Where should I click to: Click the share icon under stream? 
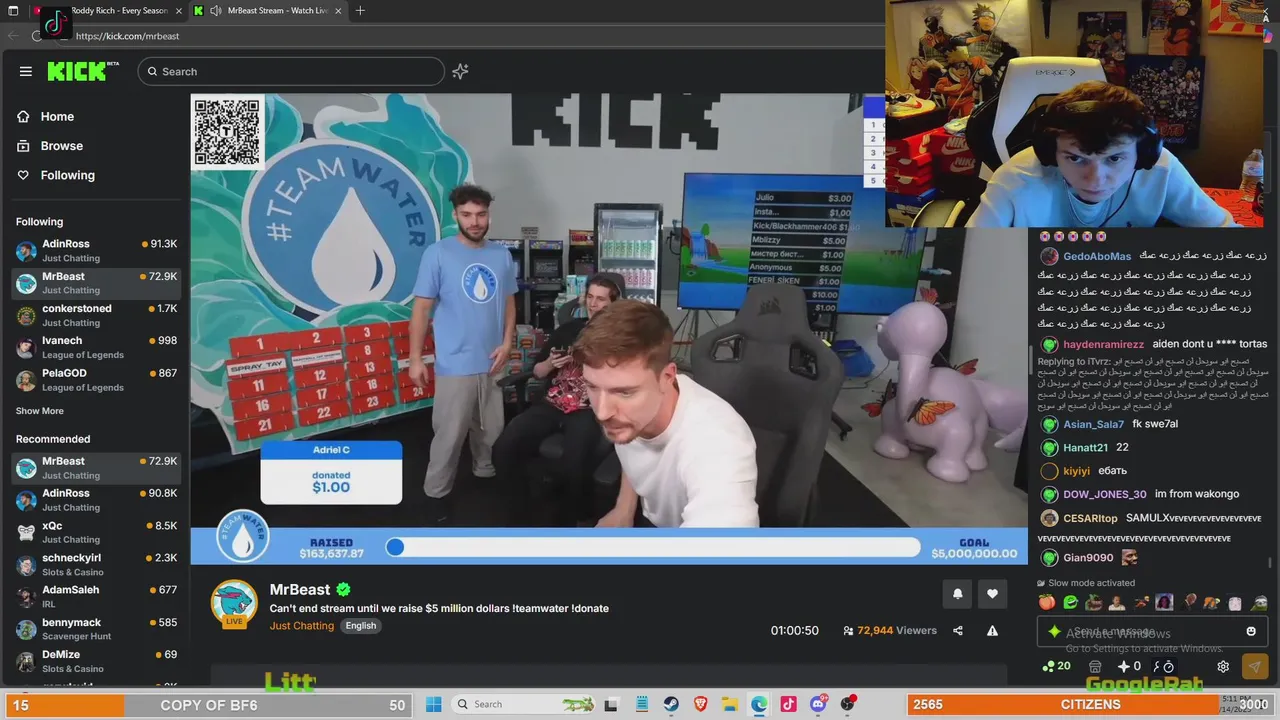coord(958,631)
